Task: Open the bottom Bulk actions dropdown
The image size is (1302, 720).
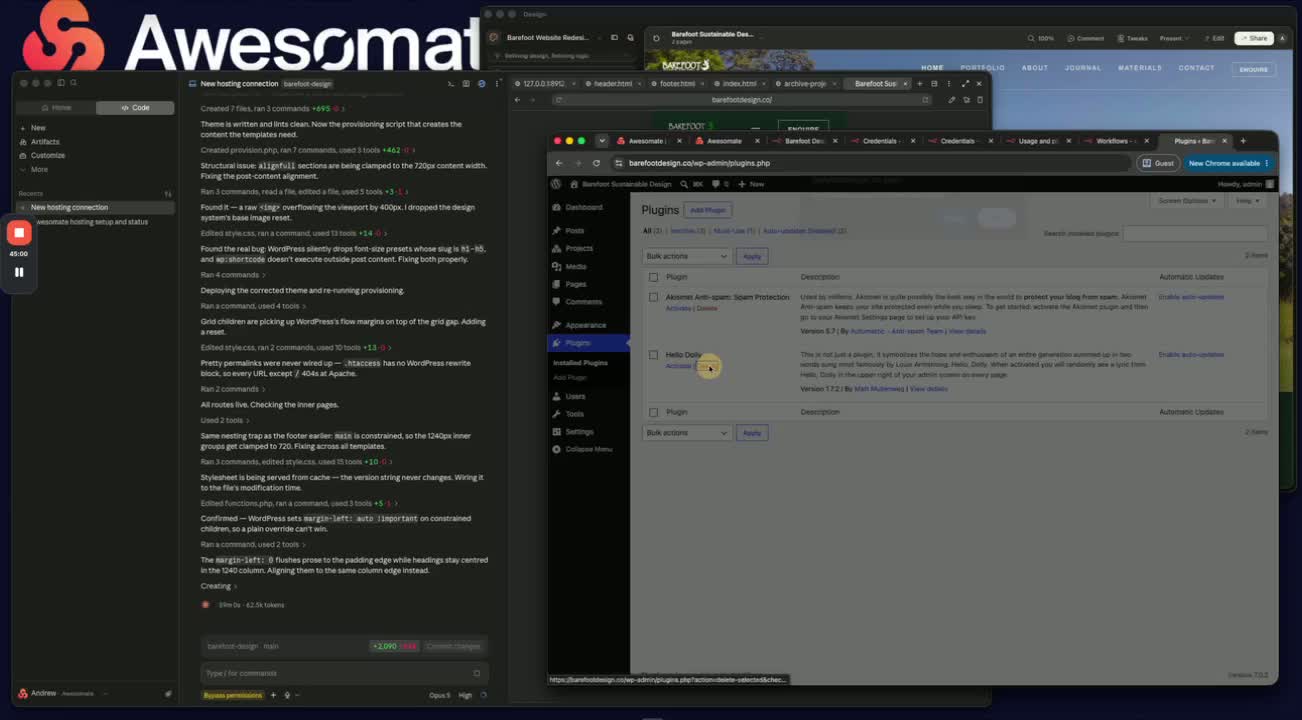Action: 687,433
